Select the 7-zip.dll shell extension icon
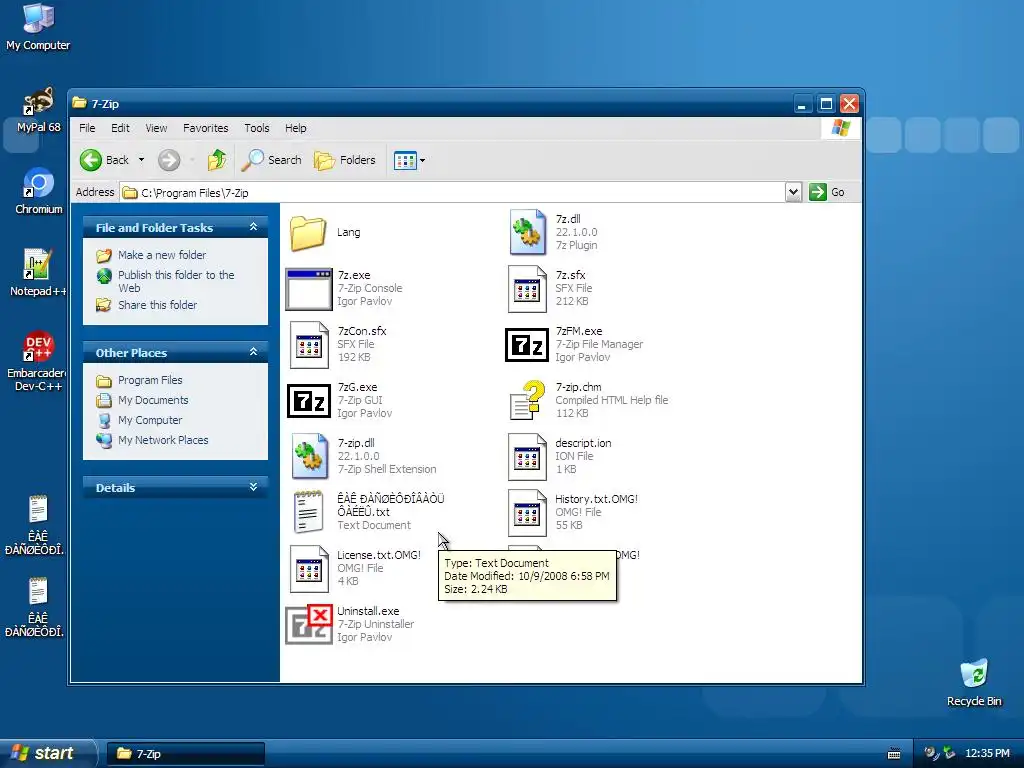This screenshot has width=1024, height=768. [309, 456]
